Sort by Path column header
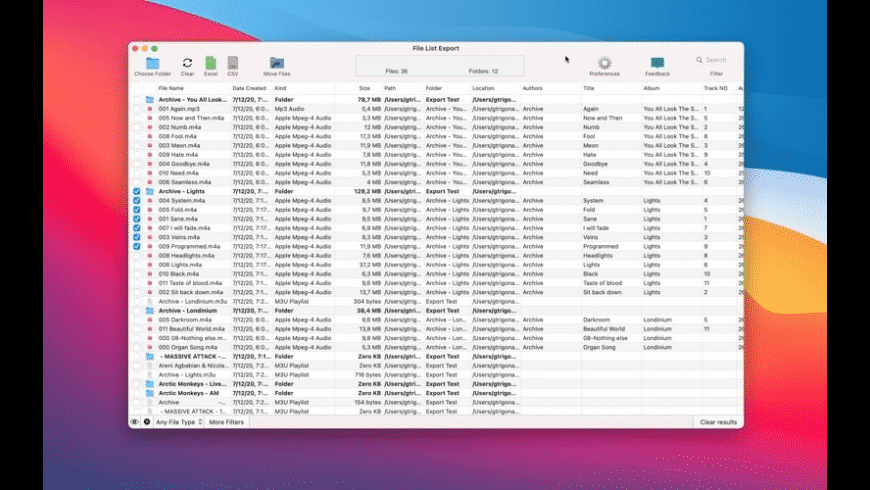Image resolution: width=870 pixels, height=490 pixels. 390,88
